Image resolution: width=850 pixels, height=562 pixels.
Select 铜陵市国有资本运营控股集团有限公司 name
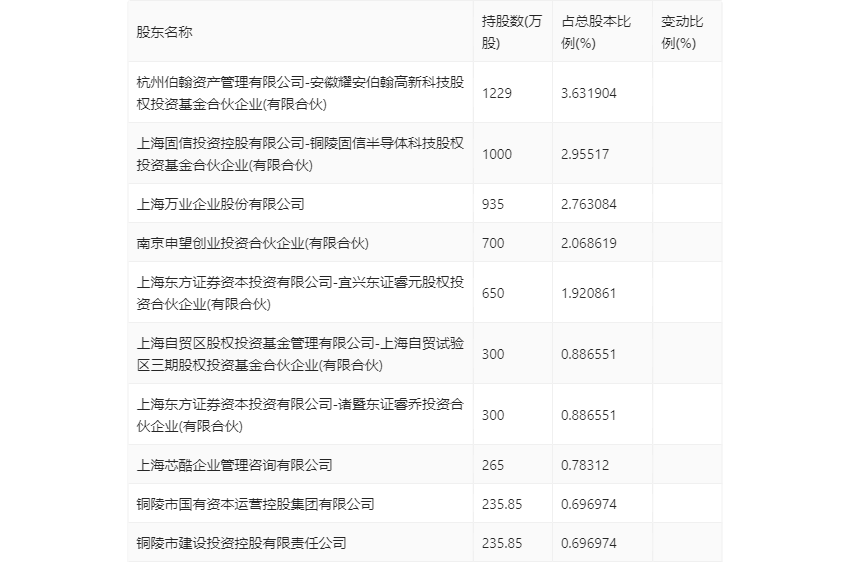(255, 503)
